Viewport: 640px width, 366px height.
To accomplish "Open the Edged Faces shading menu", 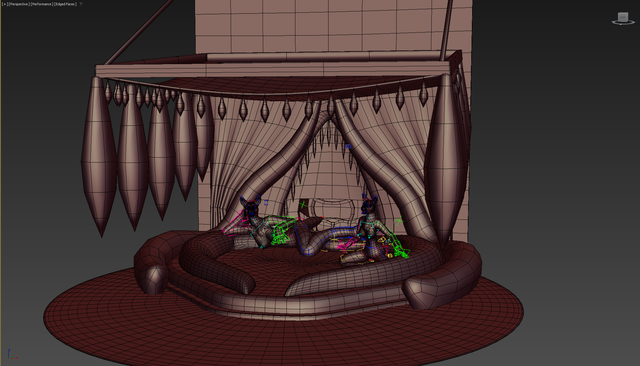I will [65, 4].
